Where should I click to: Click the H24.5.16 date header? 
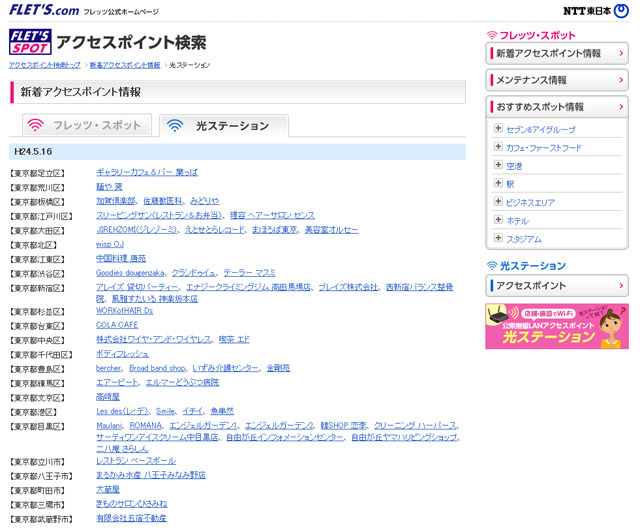click(x=237, y=151)
